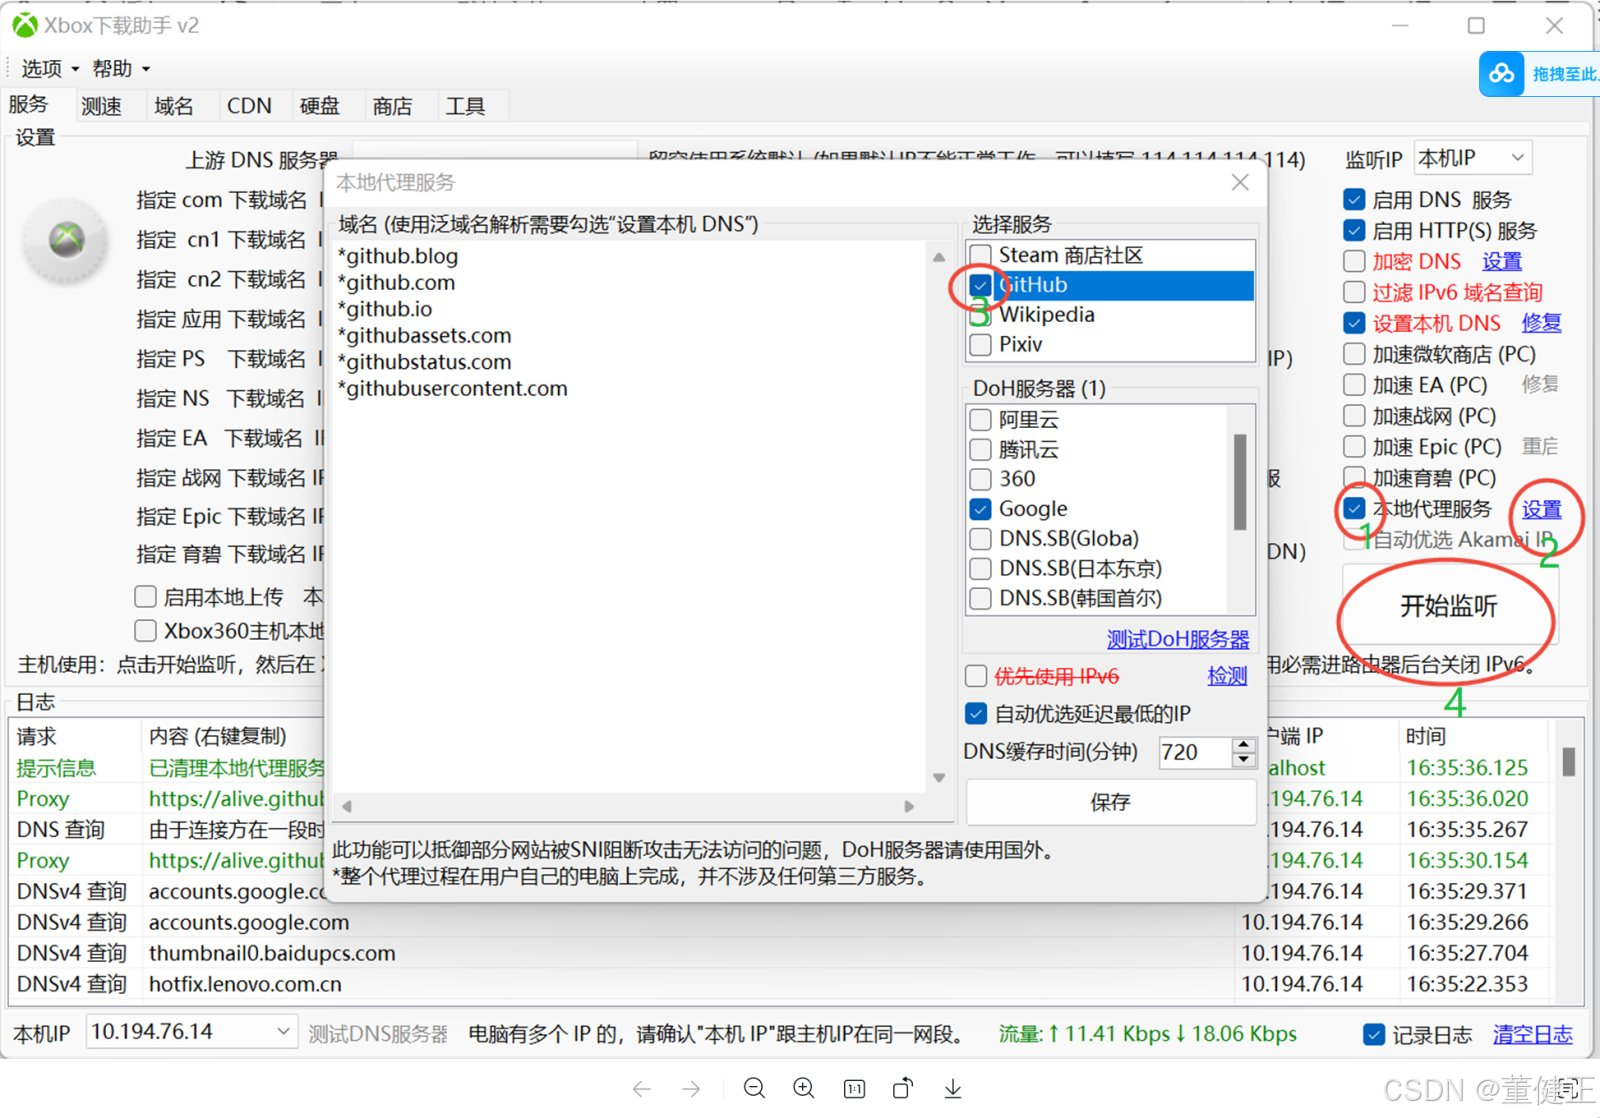Toggle 本地代理服务 checkbox
1600x1118 pixels.
1354,508
